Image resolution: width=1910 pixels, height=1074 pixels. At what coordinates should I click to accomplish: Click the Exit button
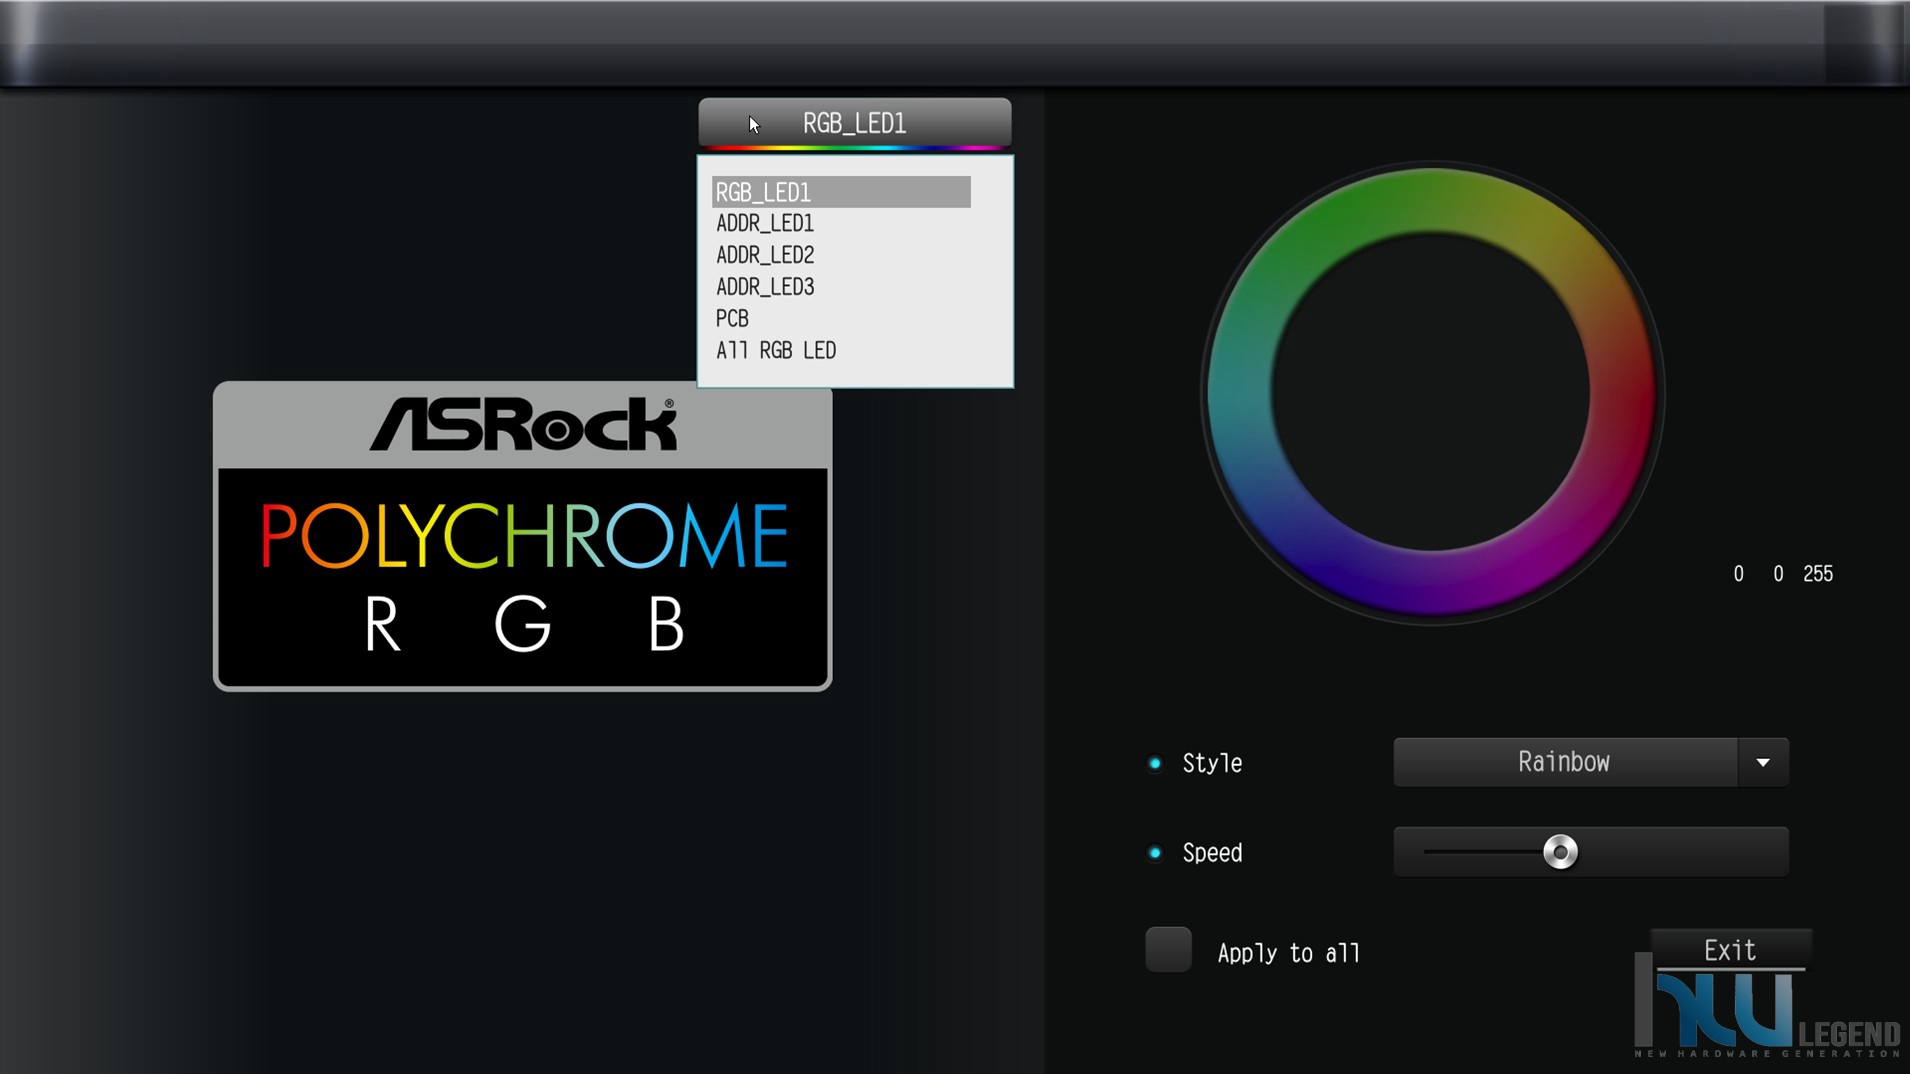pyautogui.click(x=1730, y=950)
